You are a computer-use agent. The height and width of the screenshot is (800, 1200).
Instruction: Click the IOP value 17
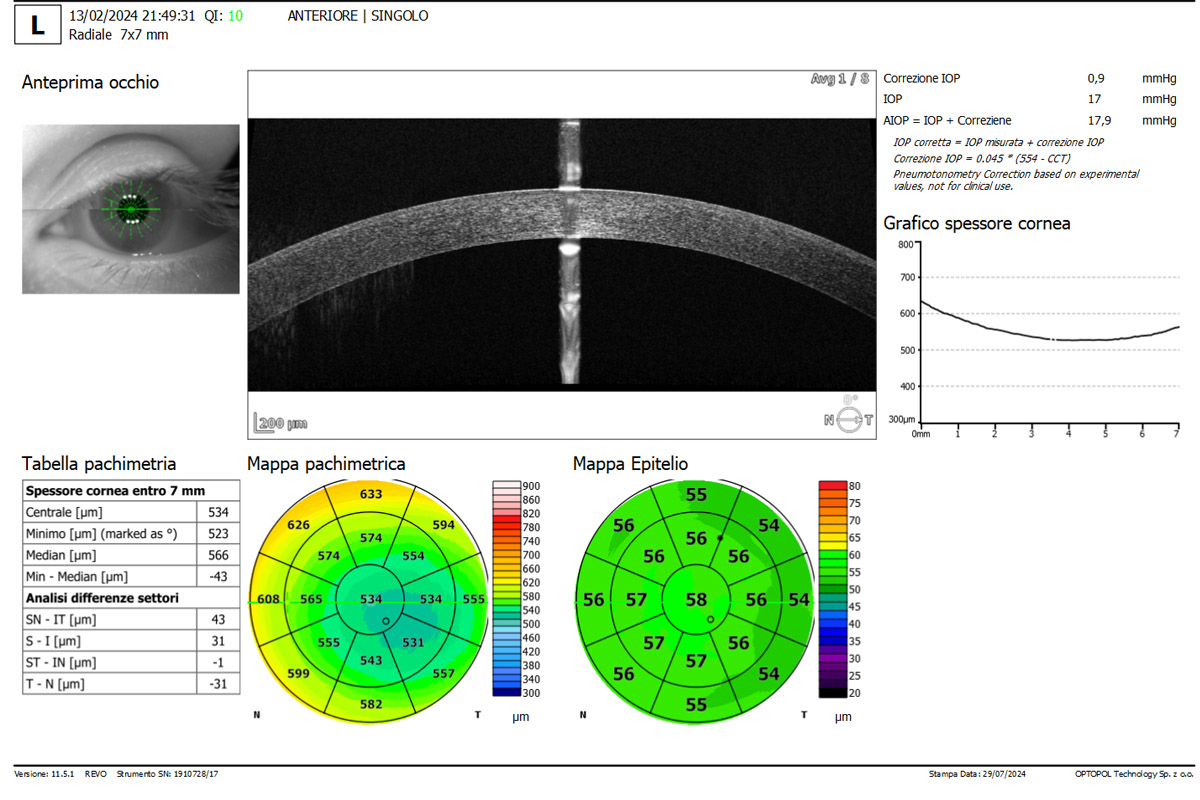[1095, 99]
